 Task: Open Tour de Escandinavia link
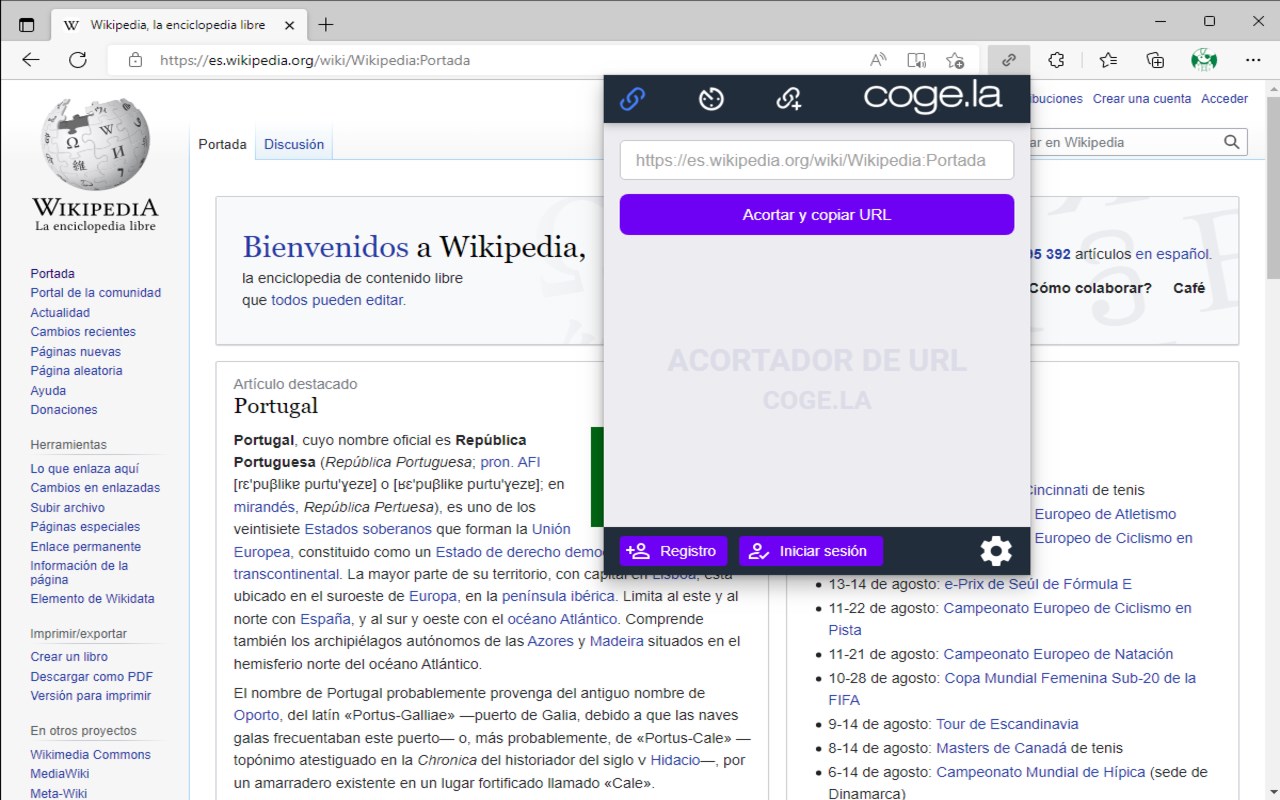pos(1007,724)
